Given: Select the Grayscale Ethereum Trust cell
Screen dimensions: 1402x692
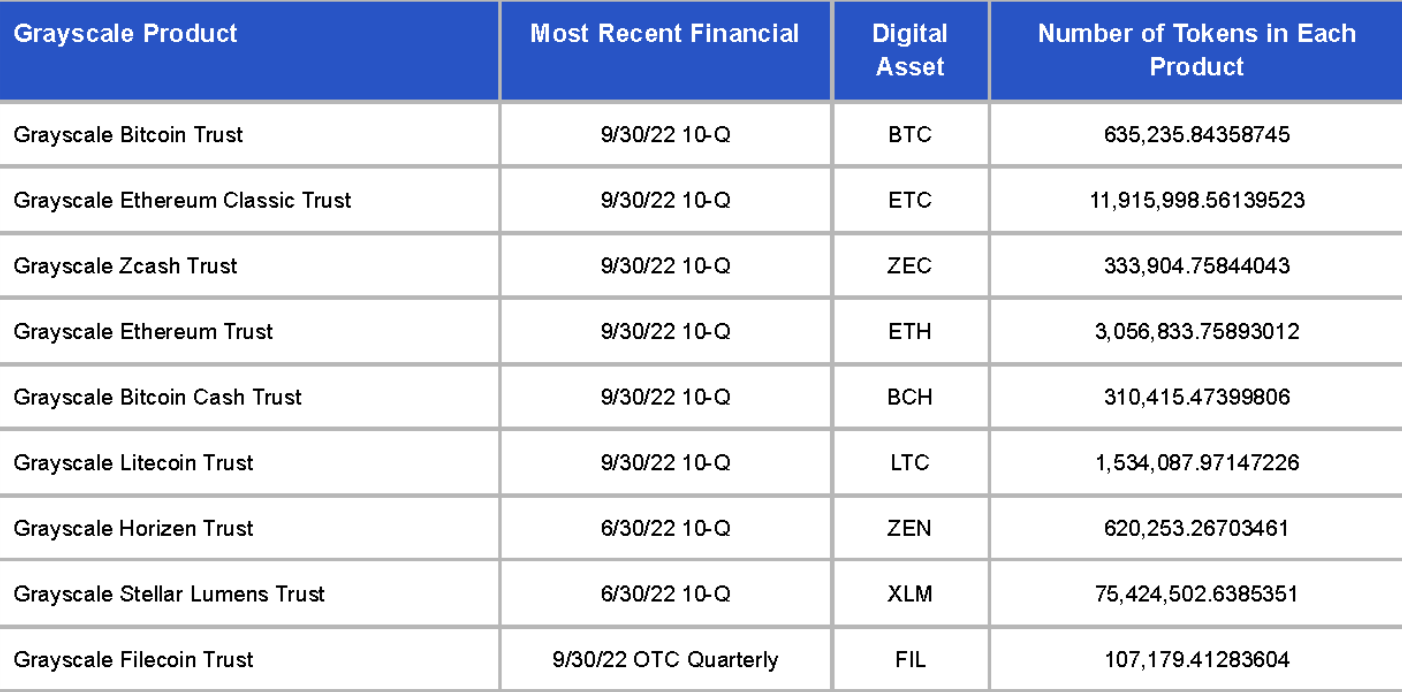Looking at the screenshot, I should tap(143, 332).
